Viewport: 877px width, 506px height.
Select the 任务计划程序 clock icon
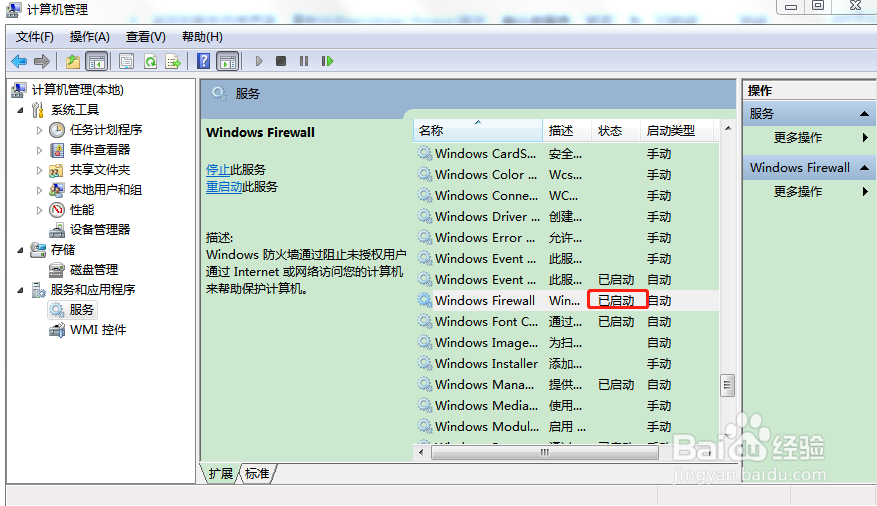[x=57, y=130]
